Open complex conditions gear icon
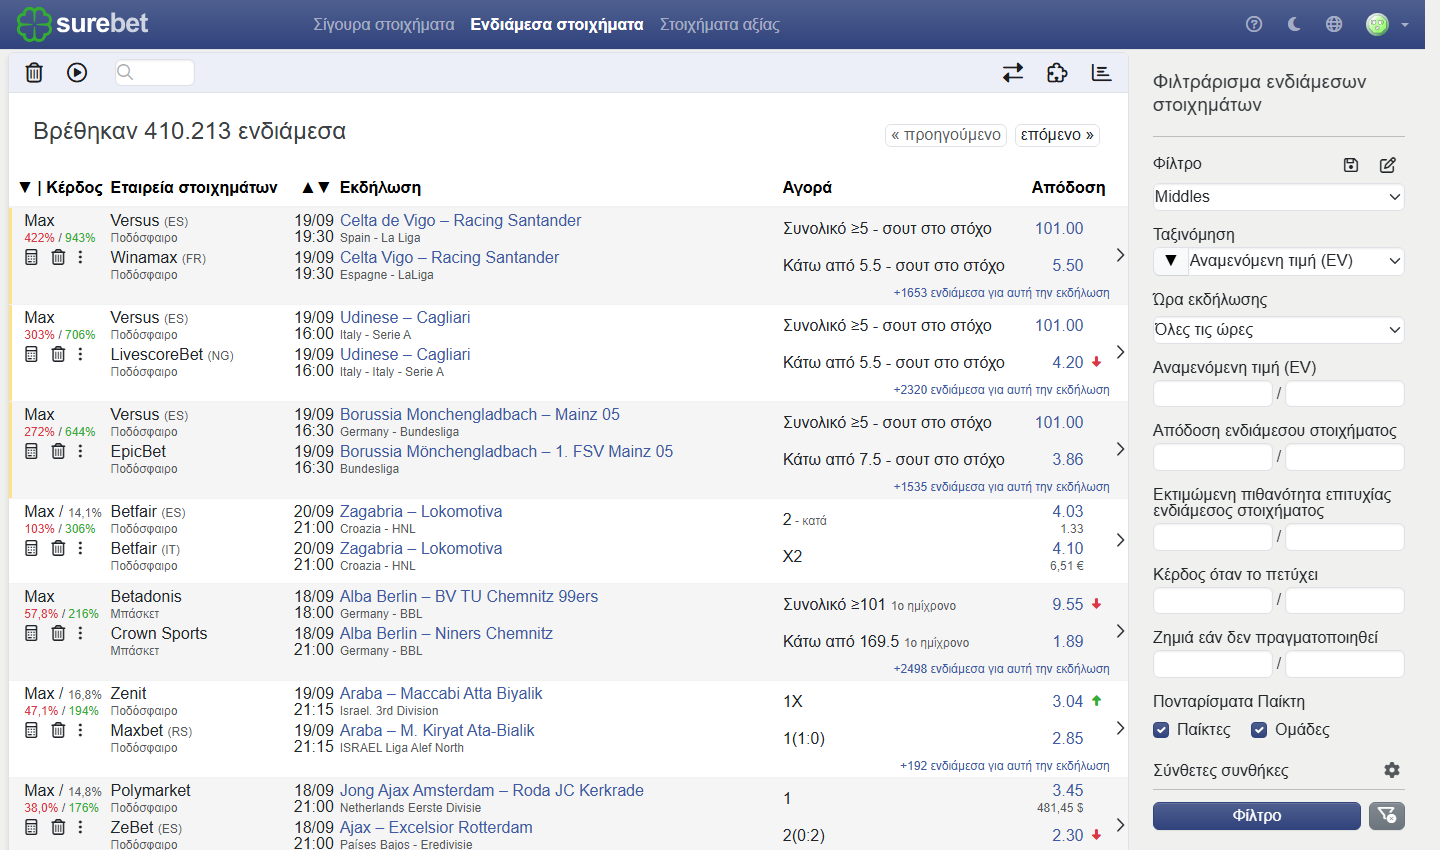The image size is (1440, 850). pyautogui.click(x=1392, y=770)
